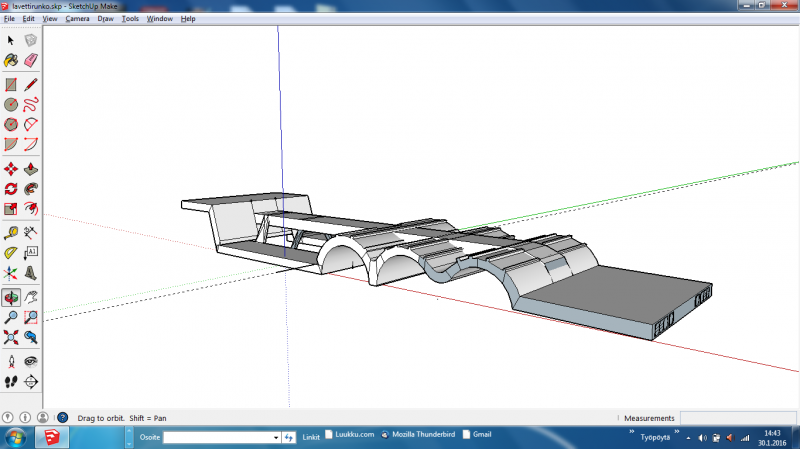
Task: Open the Instructor help icon
Action: [63, 417]
